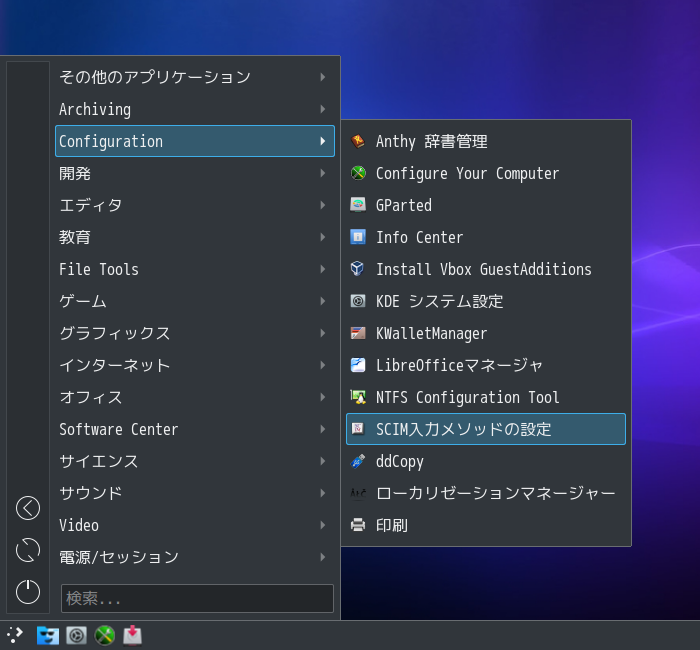This screenshot has height=650, width=700.
Task: Expand the 教育 submenu
Action: [195, 238]
